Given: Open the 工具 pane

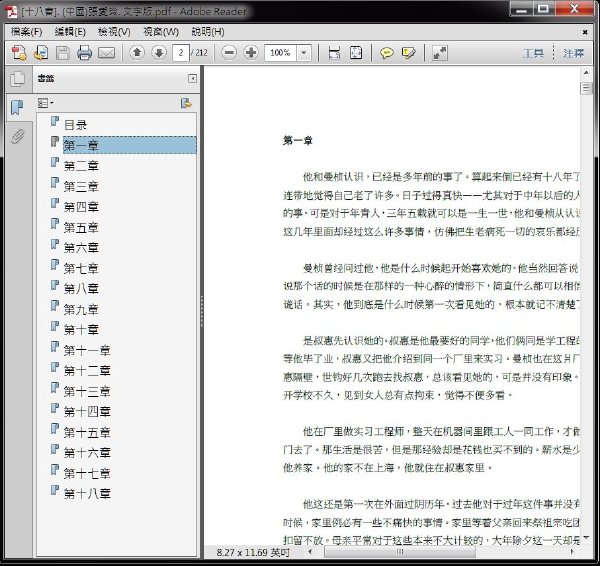Looking at the screenshot, I should click(x=533, y=53).
